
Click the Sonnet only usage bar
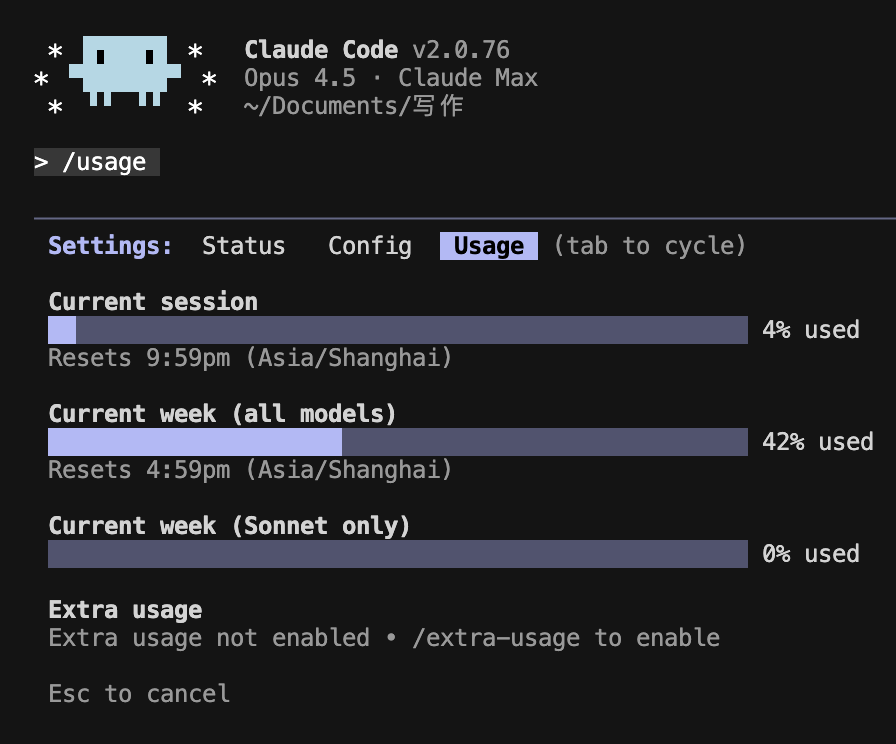pos(397,554)
